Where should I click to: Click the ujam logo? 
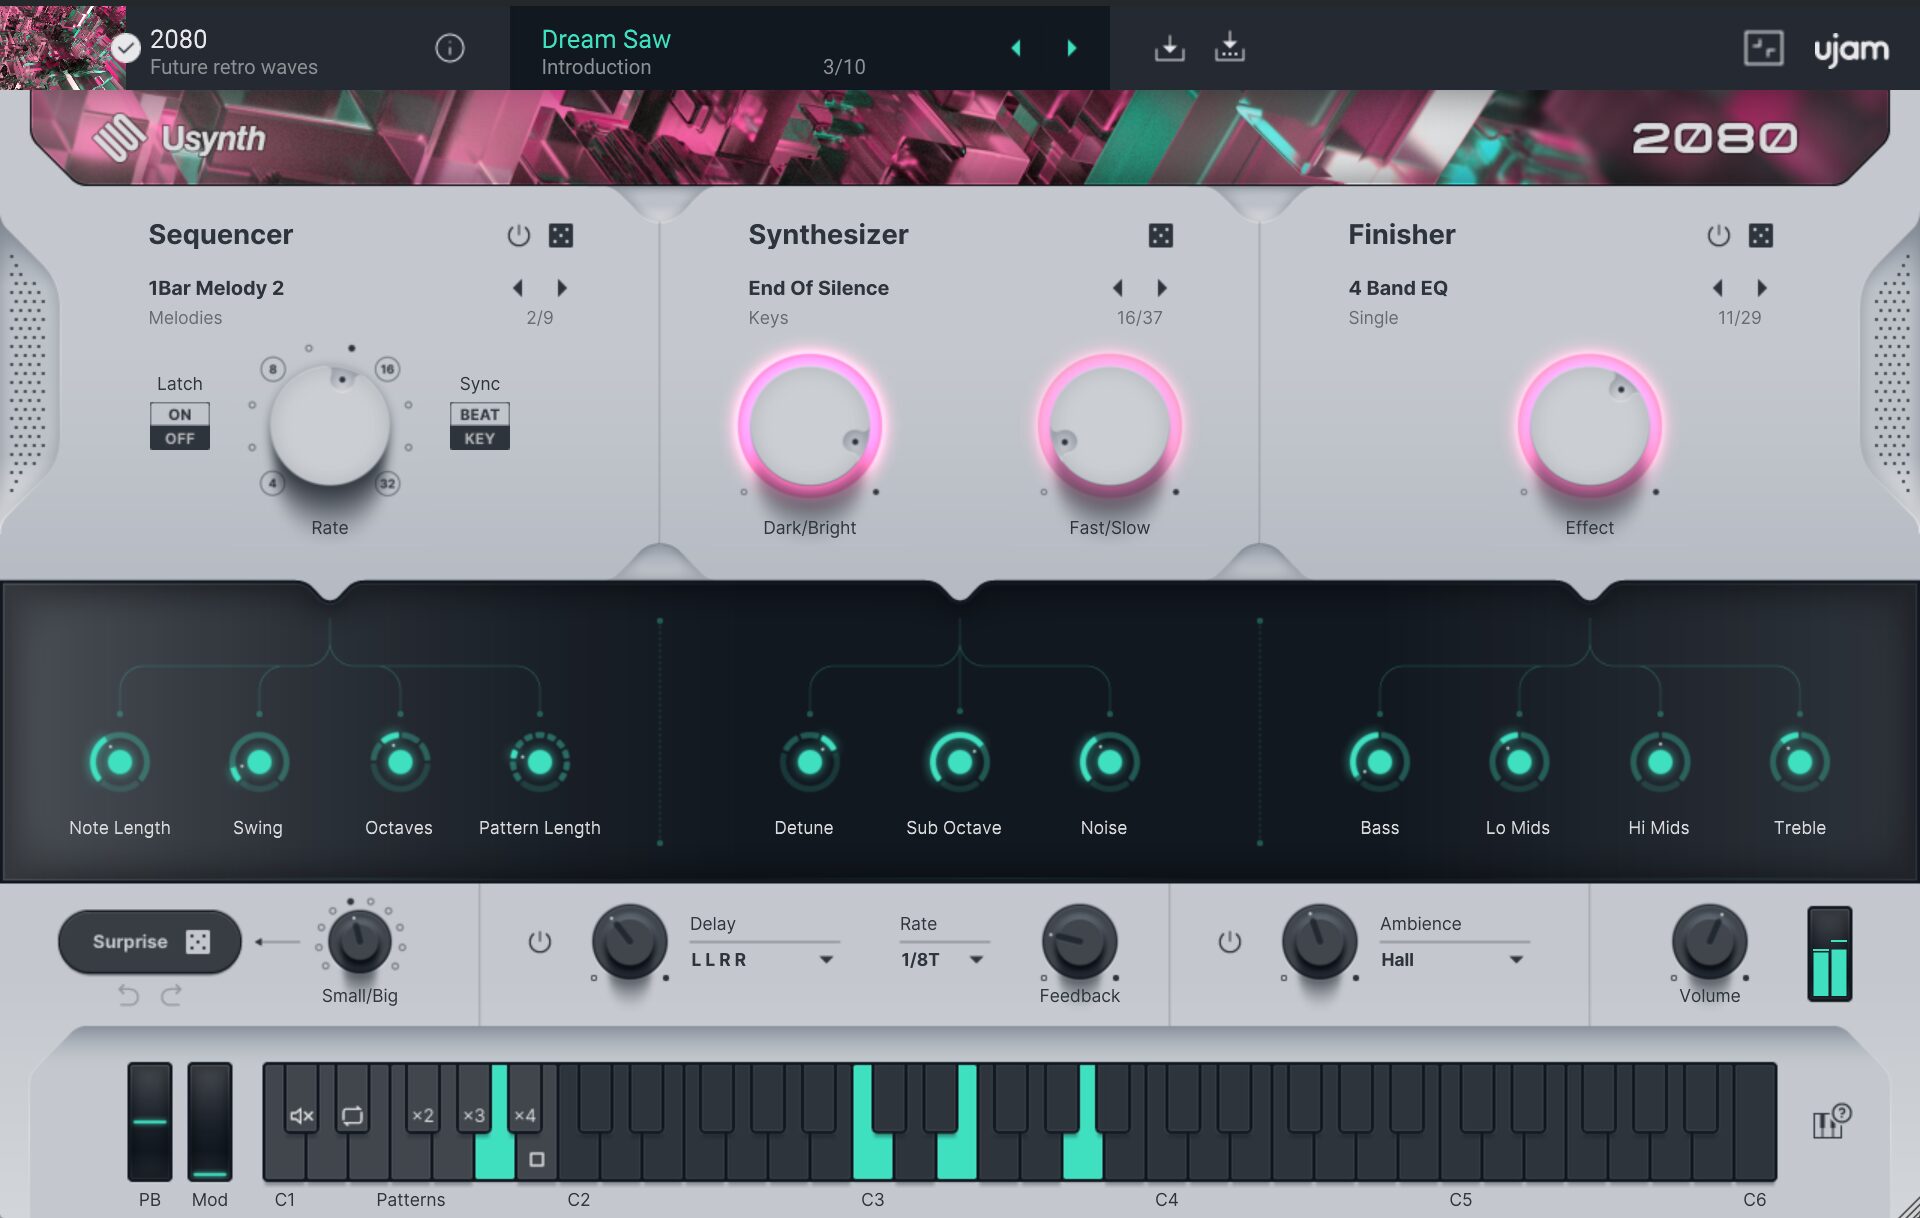(x=1851, y=48)
